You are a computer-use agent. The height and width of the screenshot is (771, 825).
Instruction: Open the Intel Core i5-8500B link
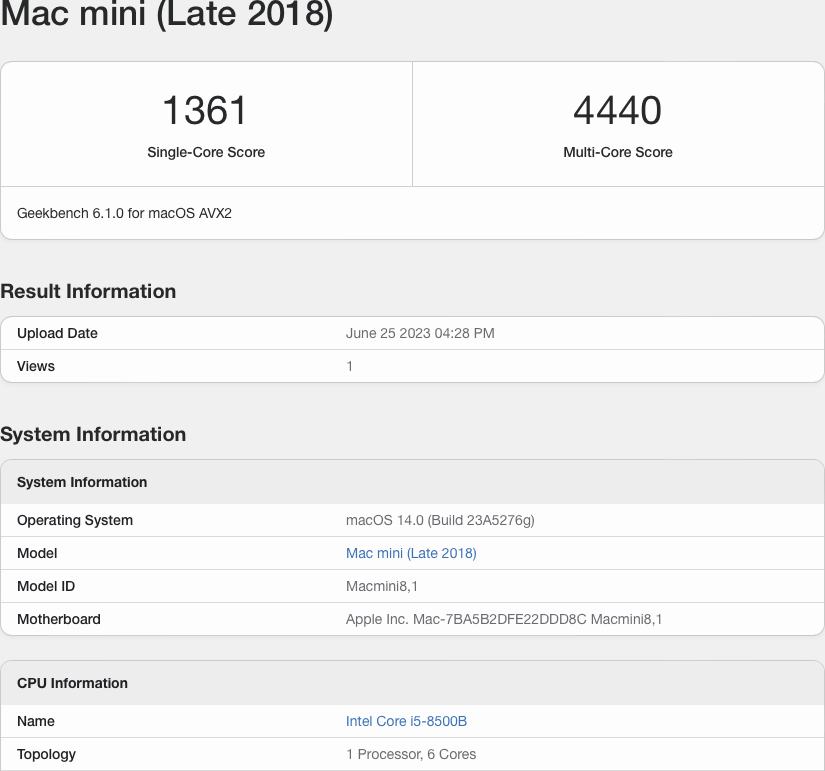click(x=406, y=721)
